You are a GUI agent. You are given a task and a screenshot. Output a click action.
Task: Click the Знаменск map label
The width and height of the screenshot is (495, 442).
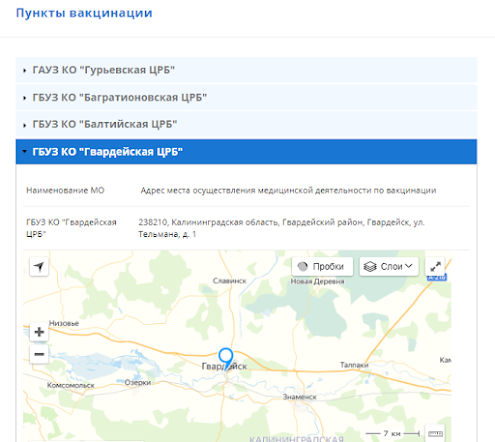coord(300,397)
